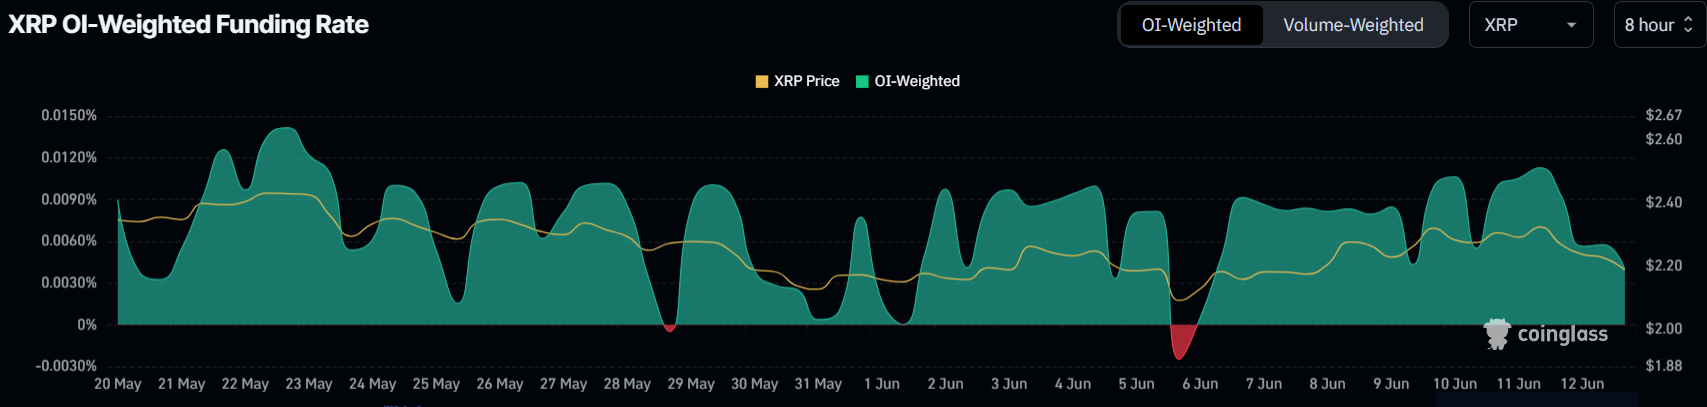
Task: Click the 20 May date label
Action: 118,384
